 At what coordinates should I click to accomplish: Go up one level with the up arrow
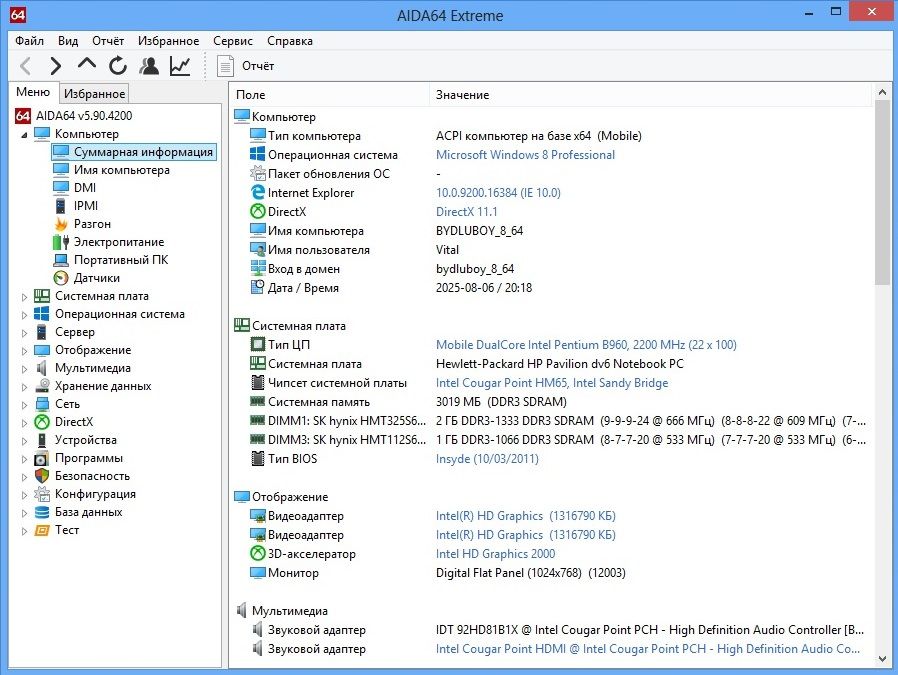pos(86,64)
